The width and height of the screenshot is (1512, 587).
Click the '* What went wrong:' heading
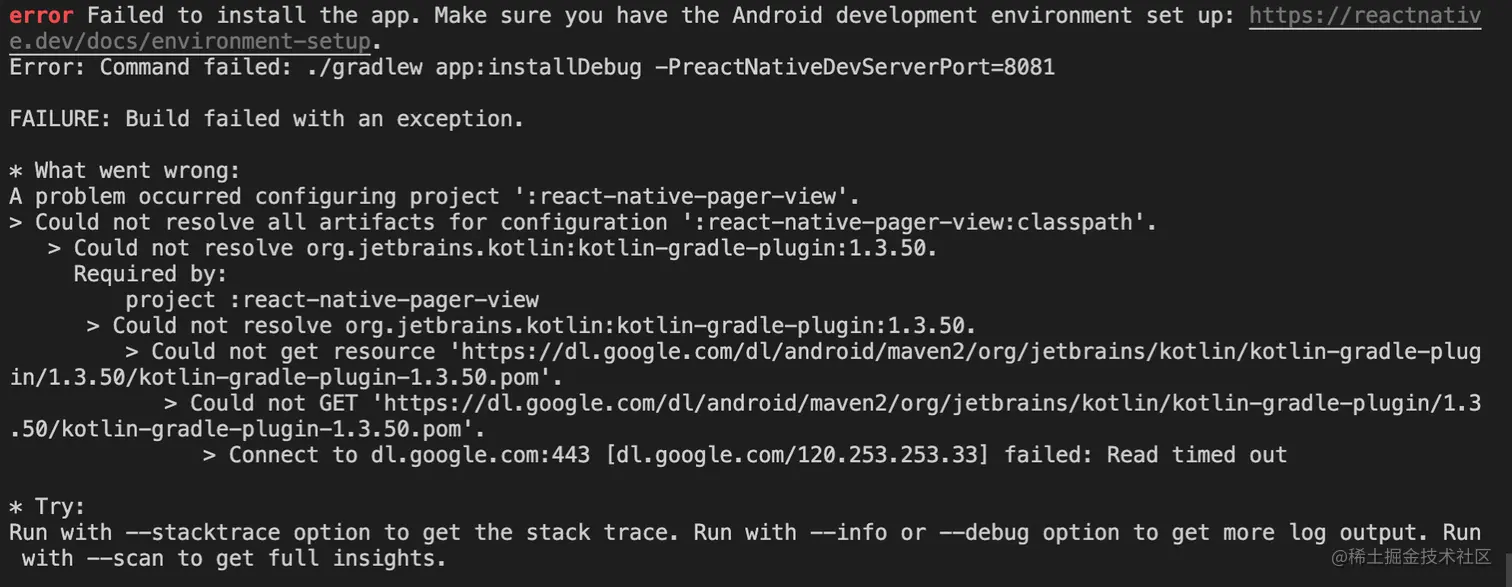[124, 171]
